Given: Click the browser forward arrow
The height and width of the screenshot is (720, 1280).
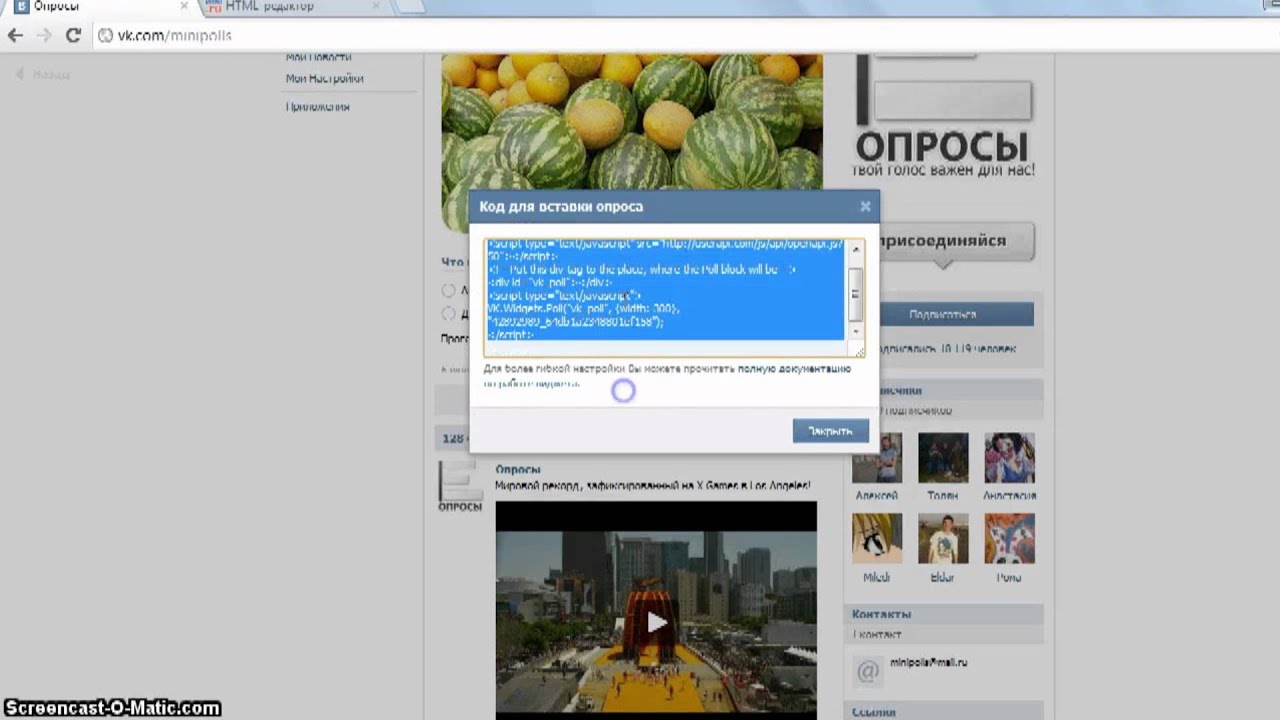Looking at the screenshot, I should [x=44, y=35].
